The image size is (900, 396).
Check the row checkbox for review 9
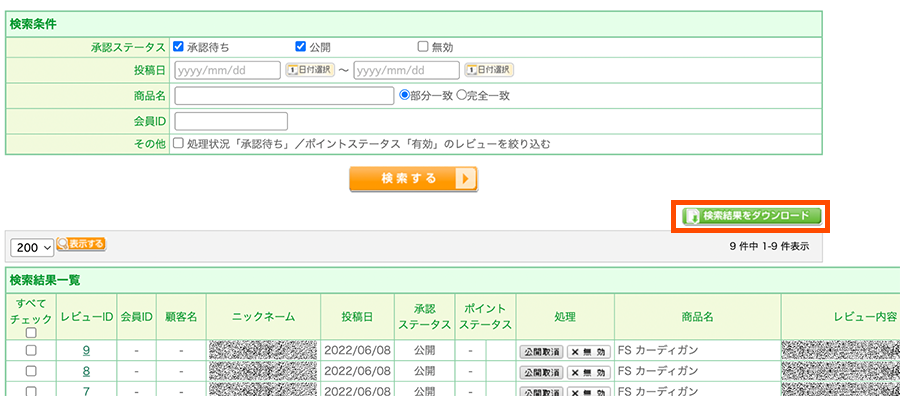pyautogui.click(x=31, y=350)
